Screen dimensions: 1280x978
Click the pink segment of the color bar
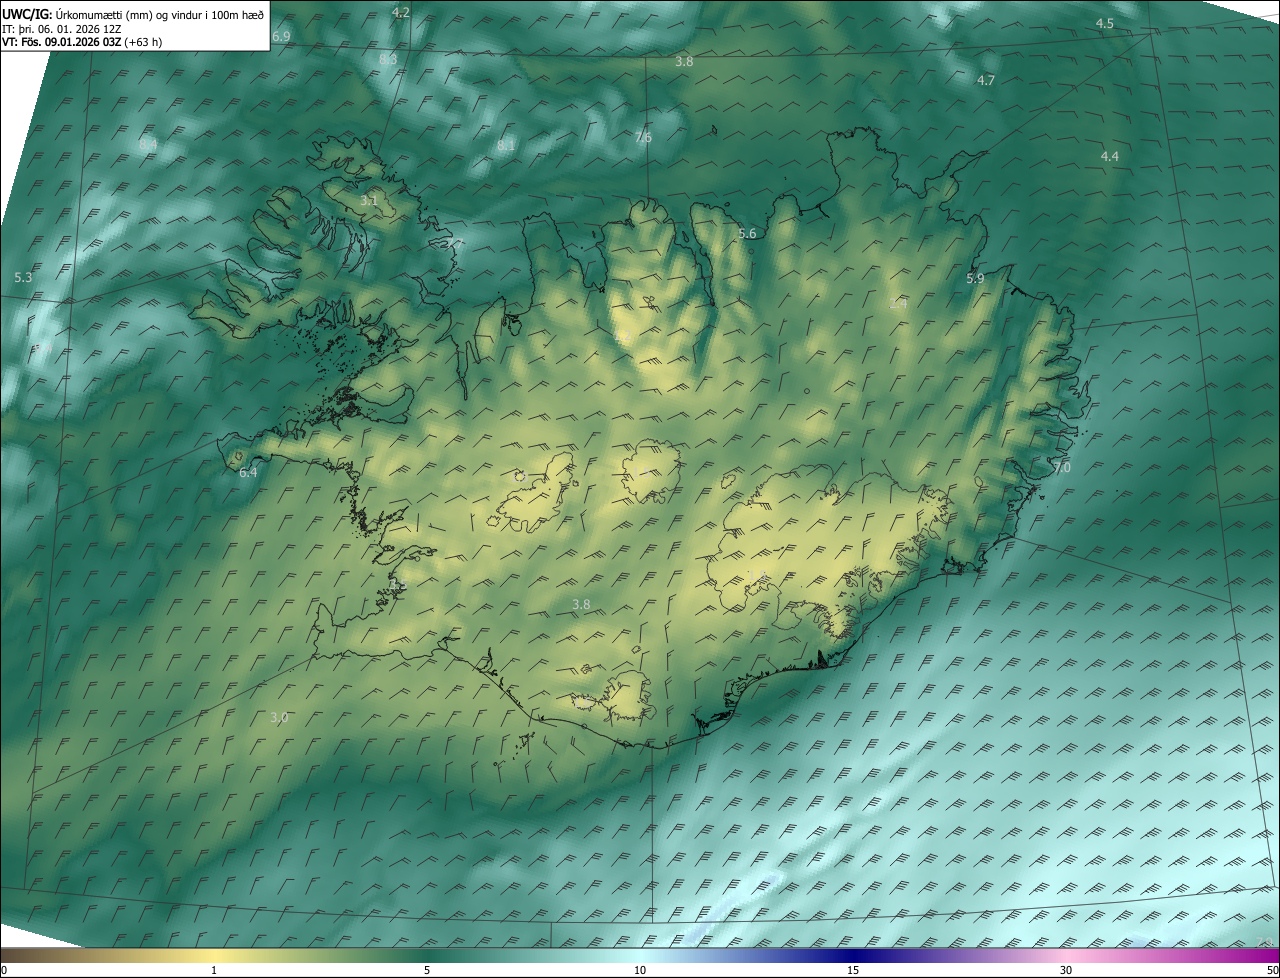(x=1066, y=956)
